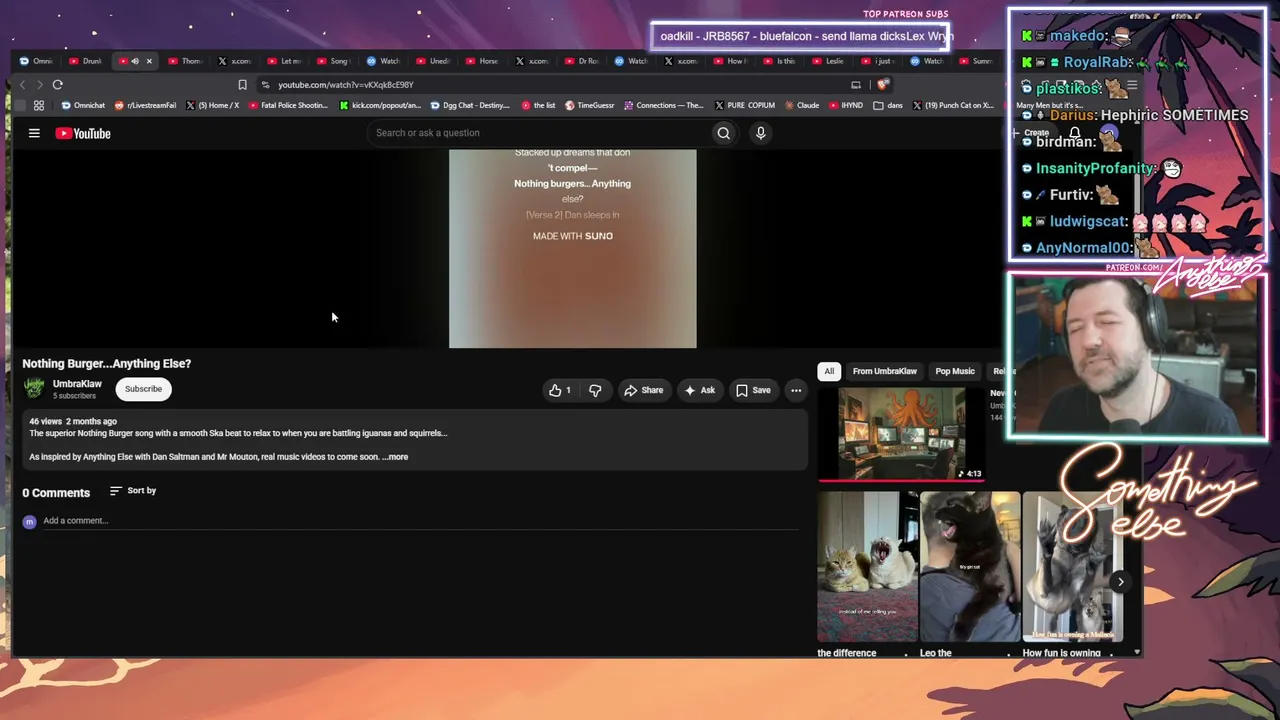Screen dimensions: 1280x720
Task: Click the YouTube search magnifier button
Action: (724, 133)
